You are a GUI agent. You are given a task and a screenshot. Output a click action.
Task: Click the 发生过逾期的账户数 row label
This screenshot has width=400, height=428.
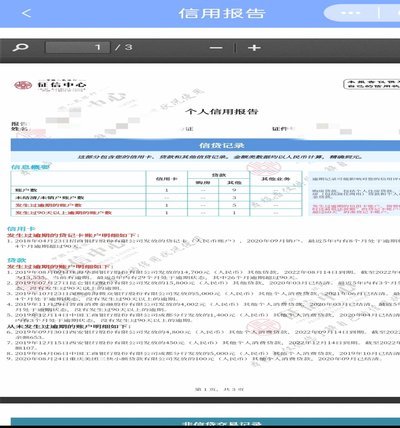(48, 205)
